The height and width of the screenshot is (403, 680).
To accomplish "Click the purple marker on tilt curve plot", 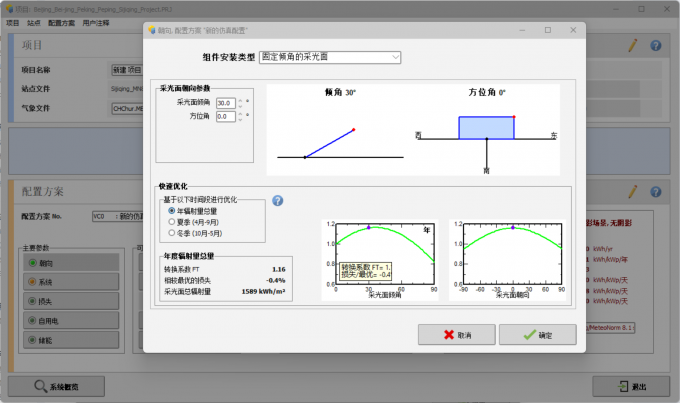I will pos(369,227).
